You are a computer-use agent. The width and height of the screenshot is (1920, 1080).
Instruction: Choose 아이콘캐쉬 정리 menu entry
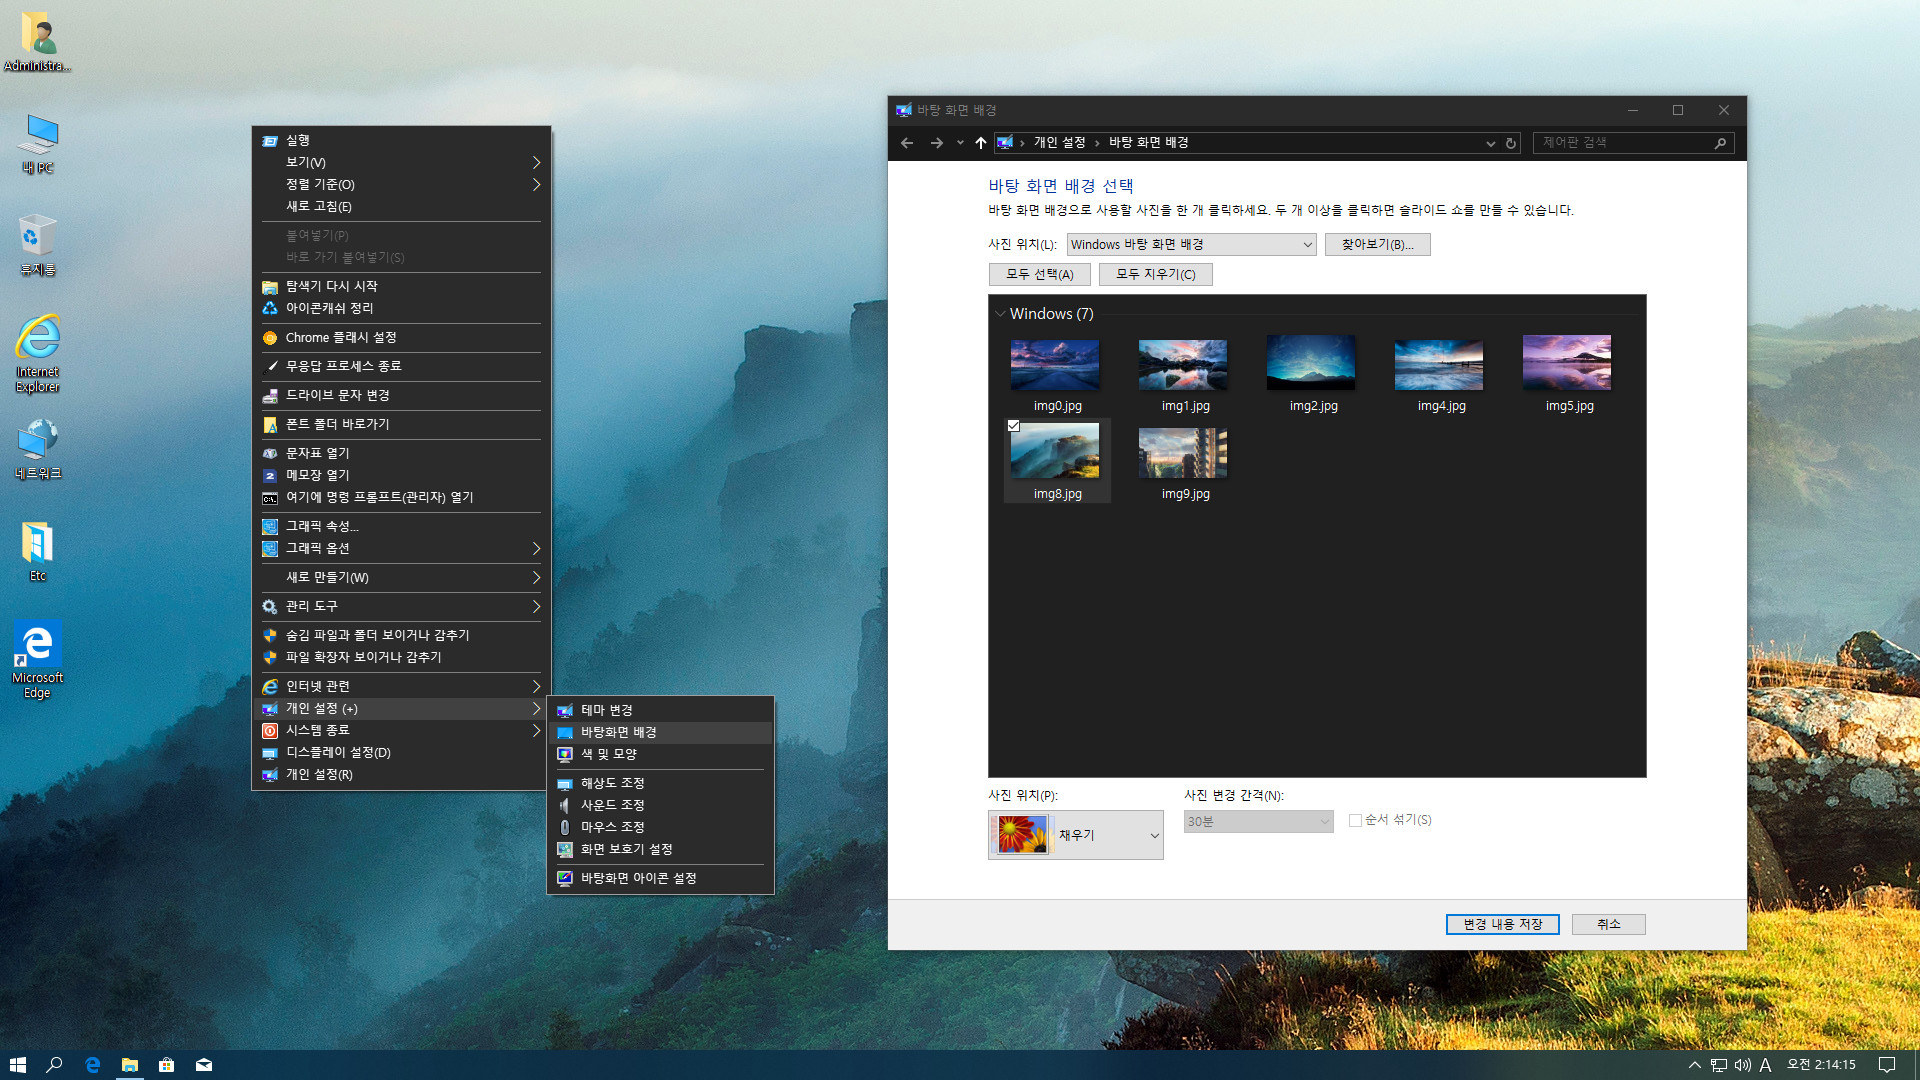pos(400,308)
